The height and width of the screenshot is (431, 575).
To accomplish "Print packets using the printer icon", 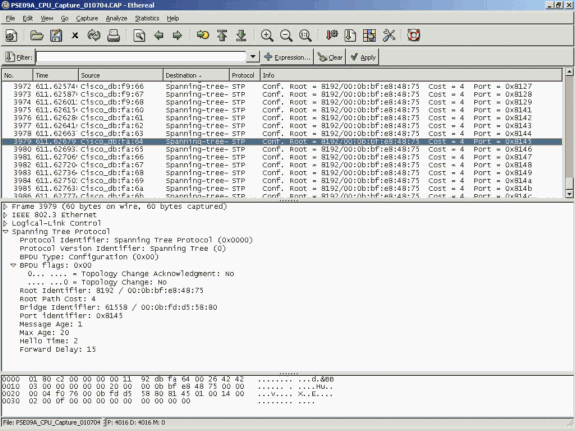I will pos(113,36).
